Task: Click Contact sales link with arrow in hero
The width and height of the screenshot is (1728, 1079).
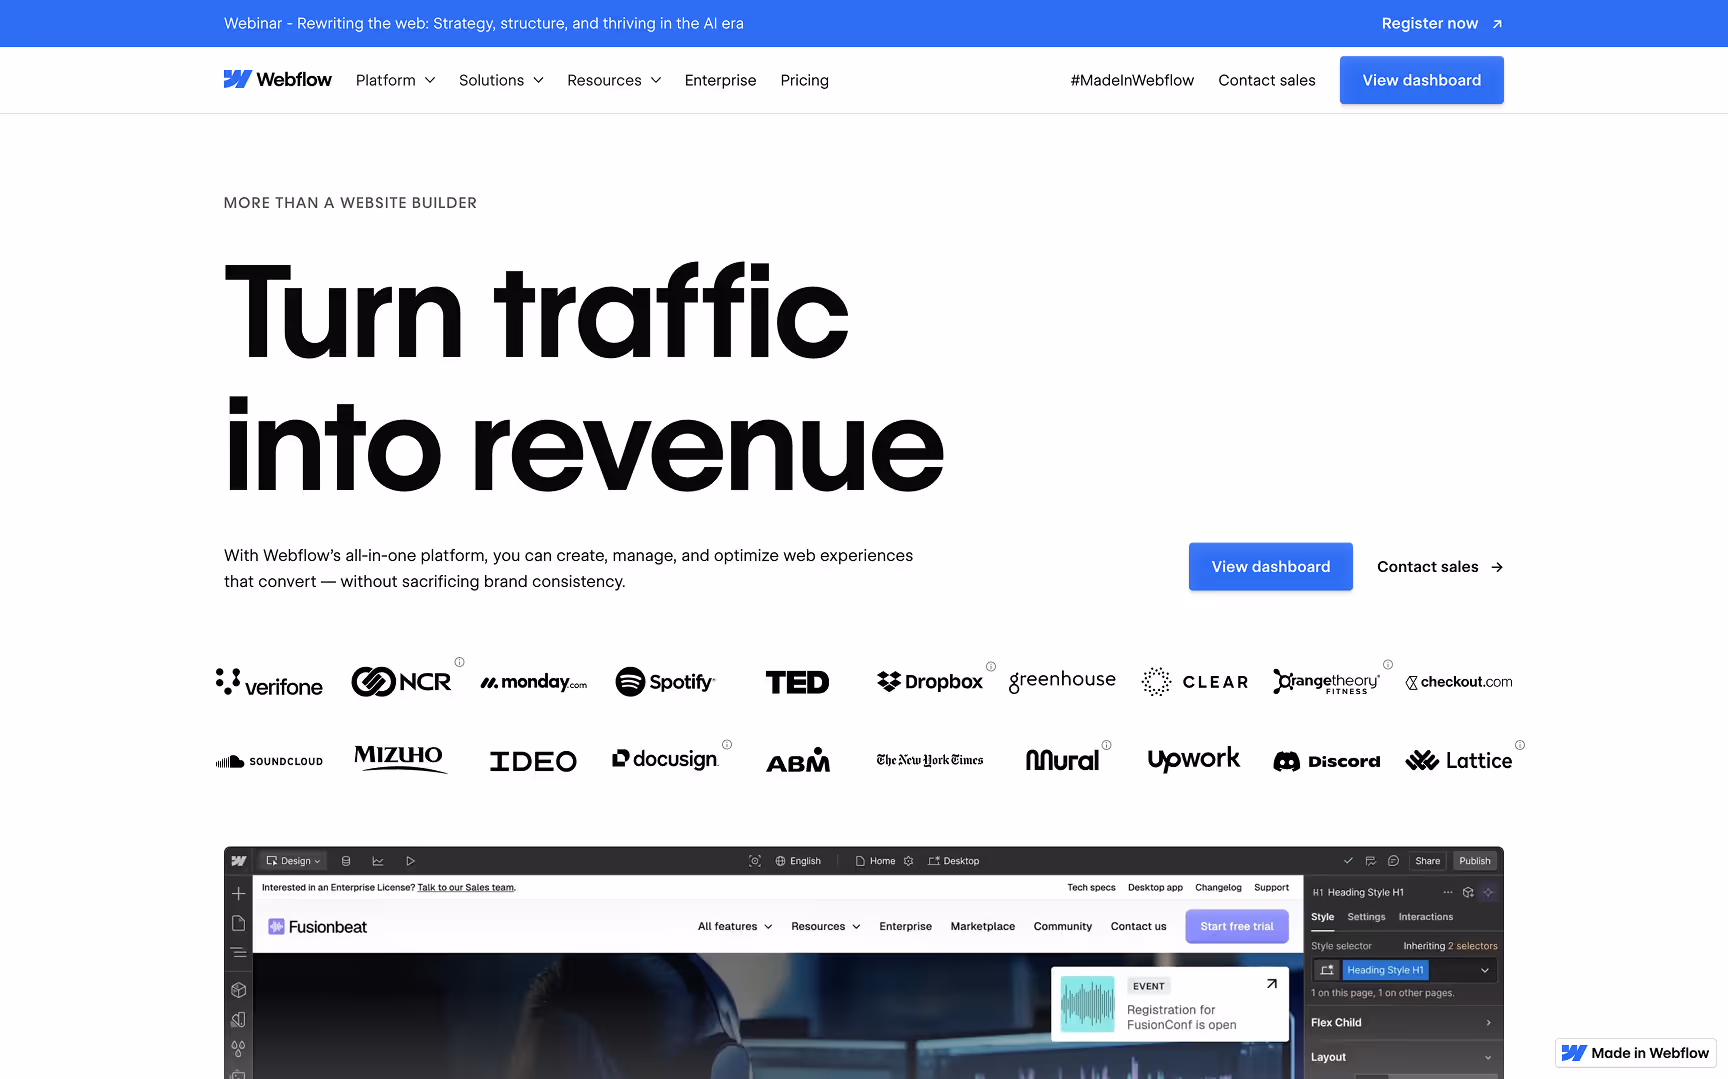Action: tap(1440, 567)
